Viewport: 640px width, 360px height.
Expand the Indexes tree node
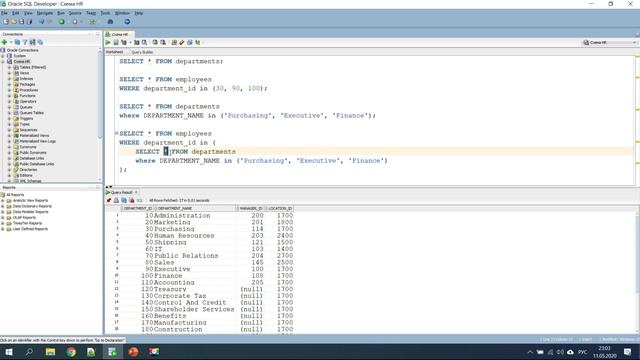coord(9,79)
